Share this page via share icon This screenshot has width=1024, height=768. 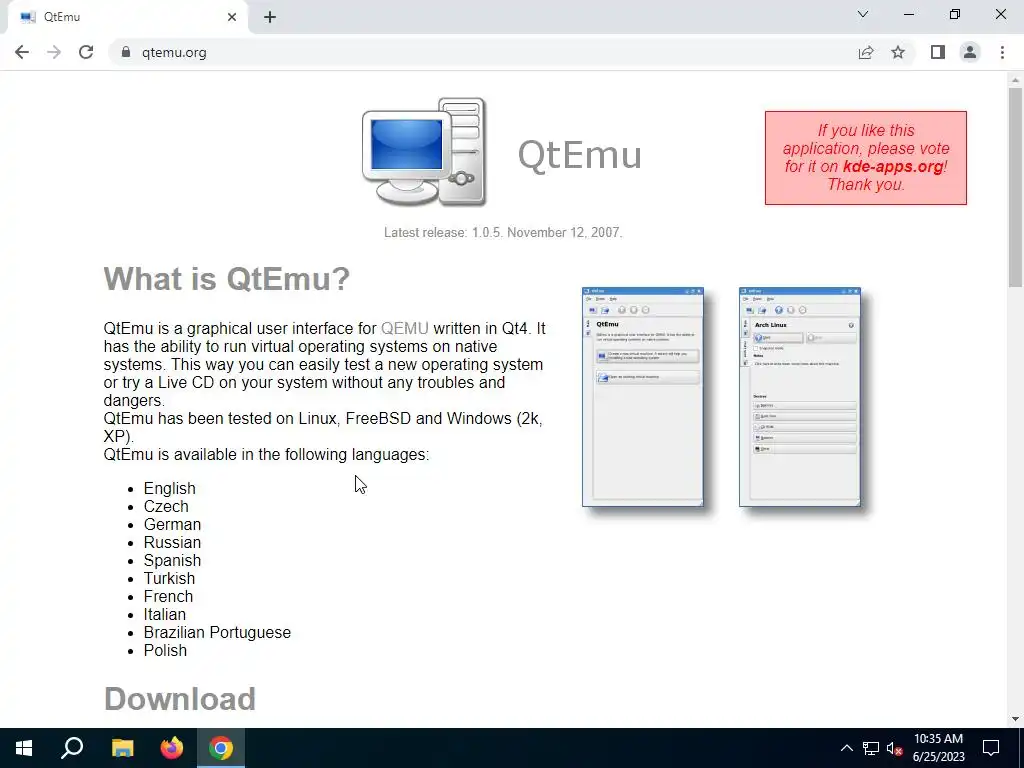coord(866,52)
